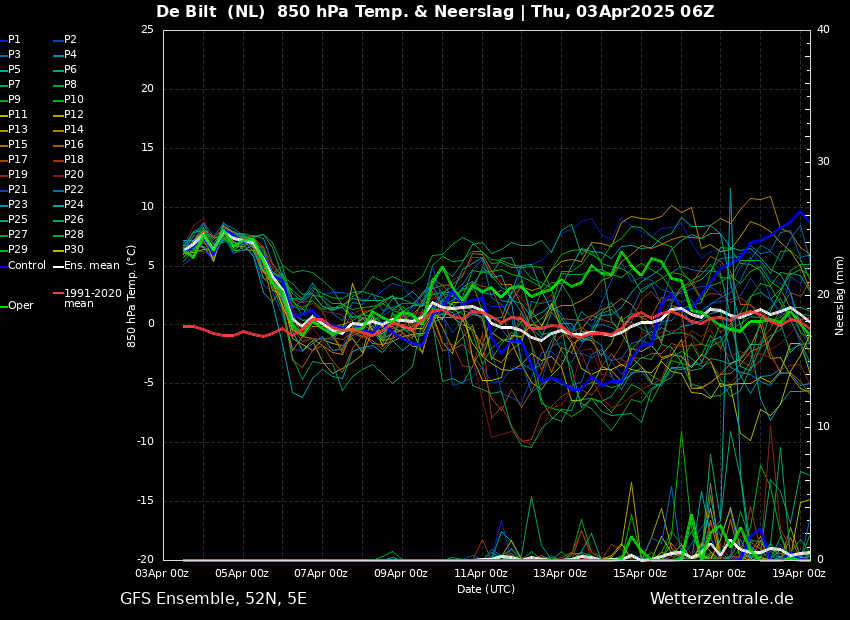This screenshot has width=850, height=620.
Task: Click the Oper legend entry
Action: pos(20,306)
